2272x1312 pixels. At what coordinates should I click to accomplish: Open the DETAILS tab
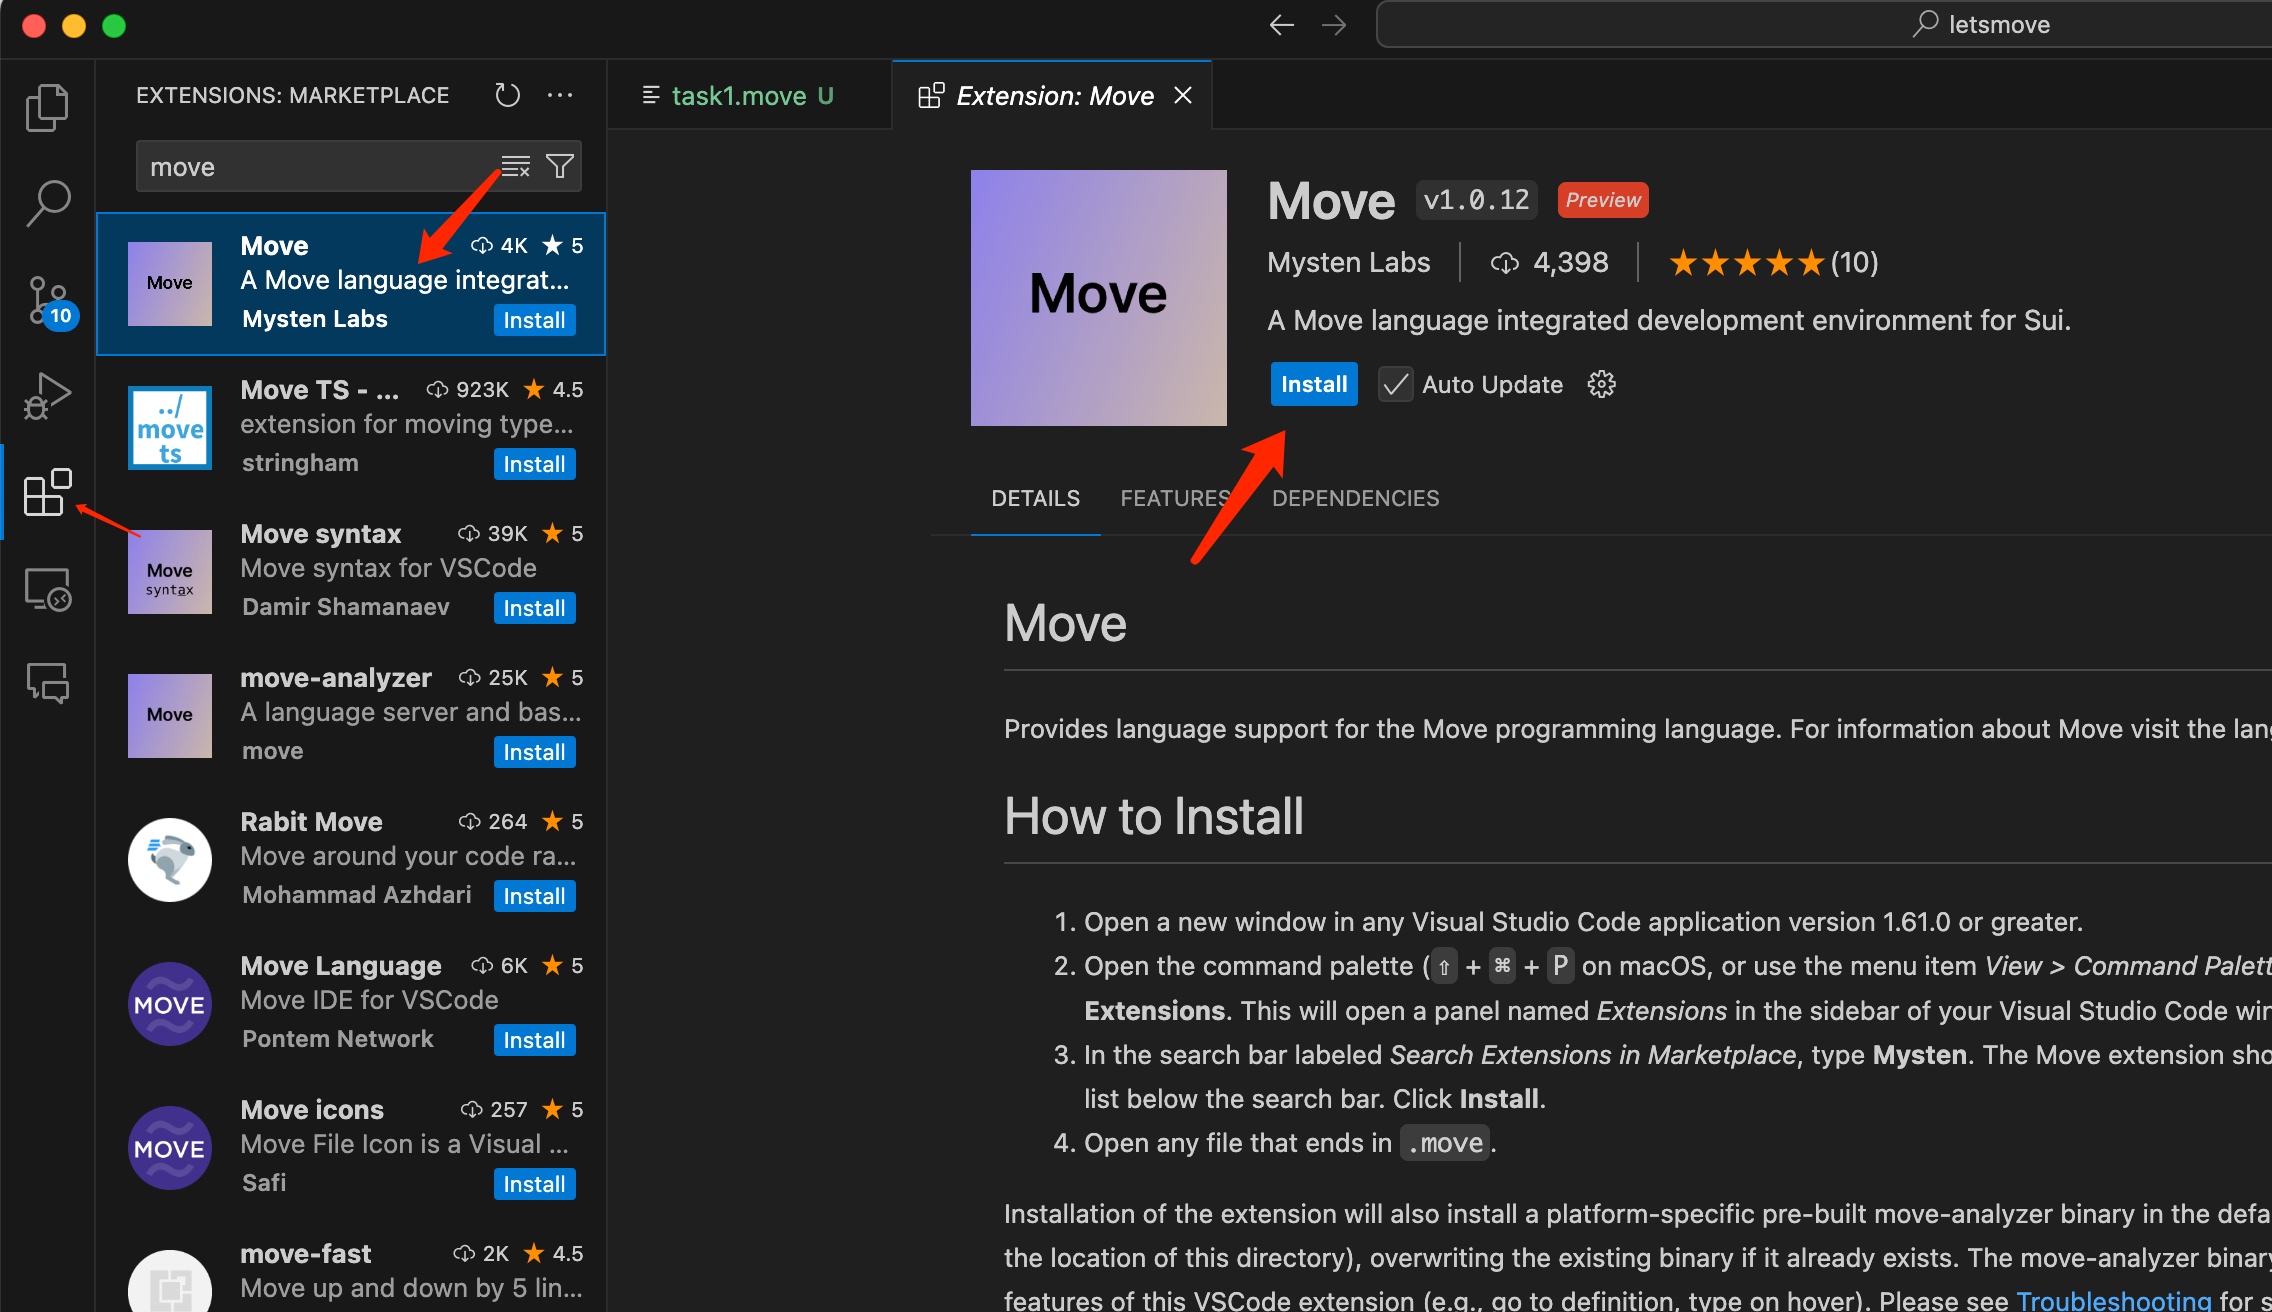1035,498
